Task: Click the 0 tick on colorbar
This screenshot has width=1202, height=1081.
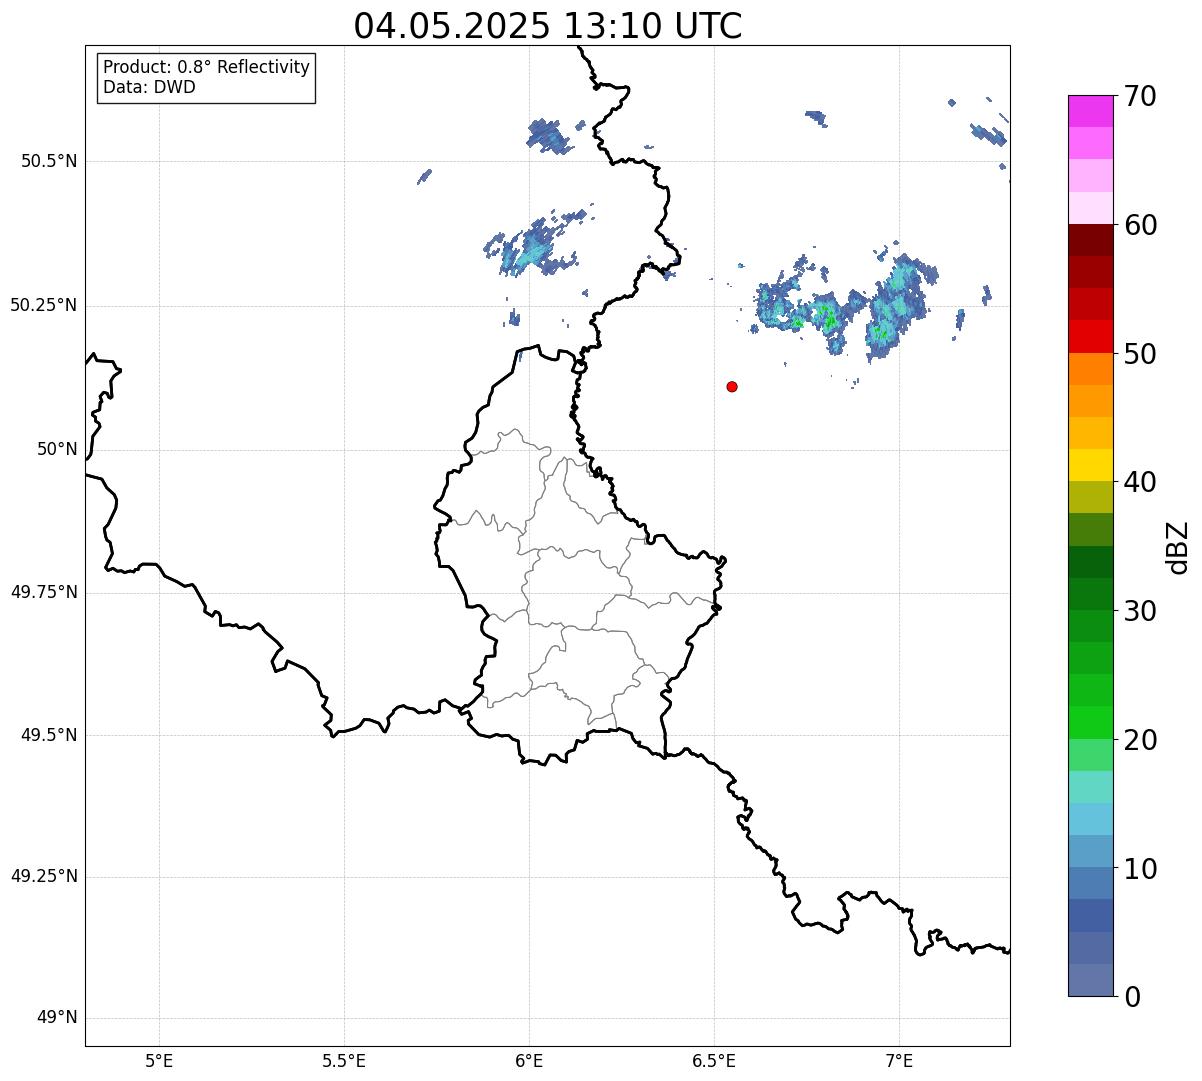Action: pyautogui.click(x=1130, y=996)
